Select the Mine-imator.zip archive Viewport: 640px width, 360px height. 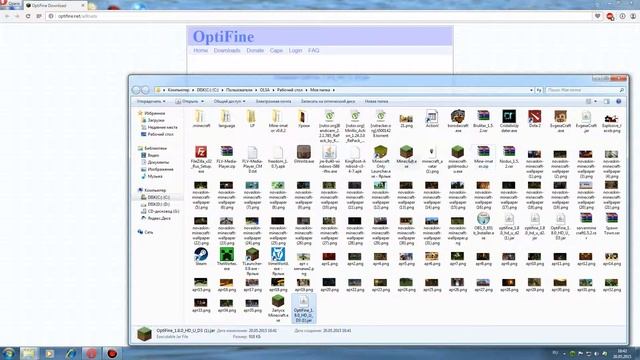pyautogui.click(x=483, y=157)
